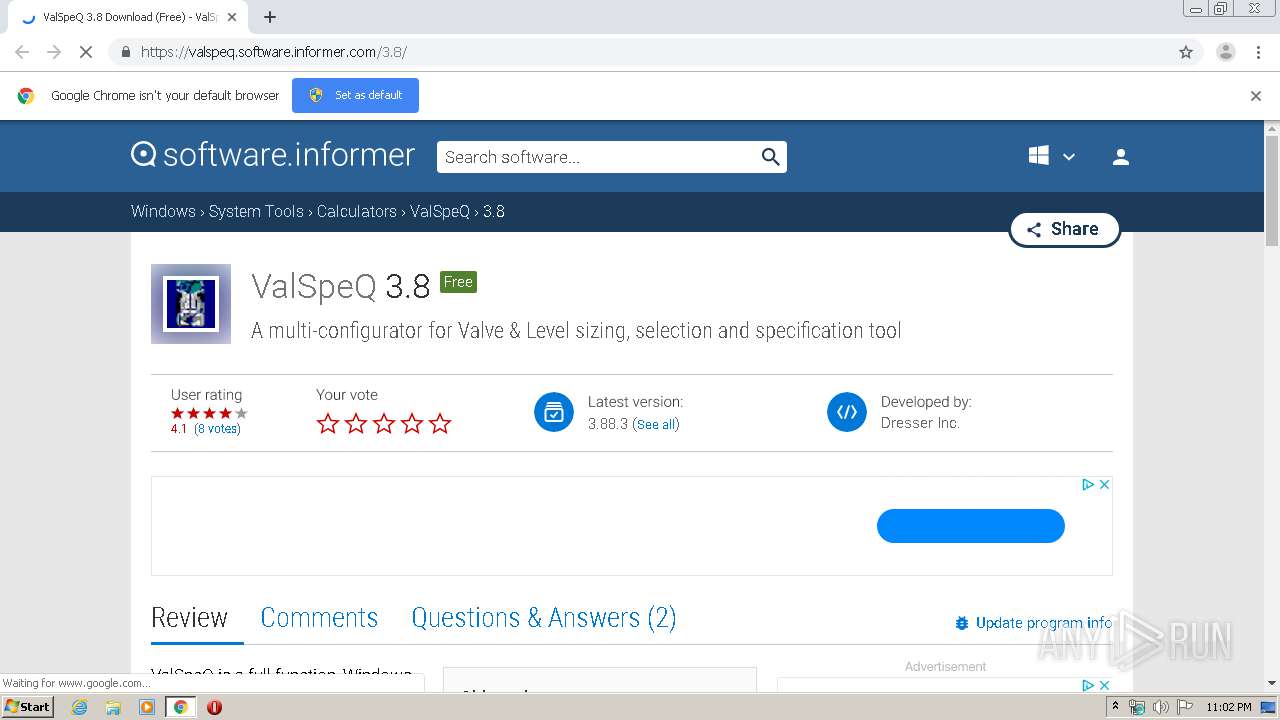Screen dimensions: 1280x720
Task: Rate three stars in Your vote
Action: (x=384, y=424)
